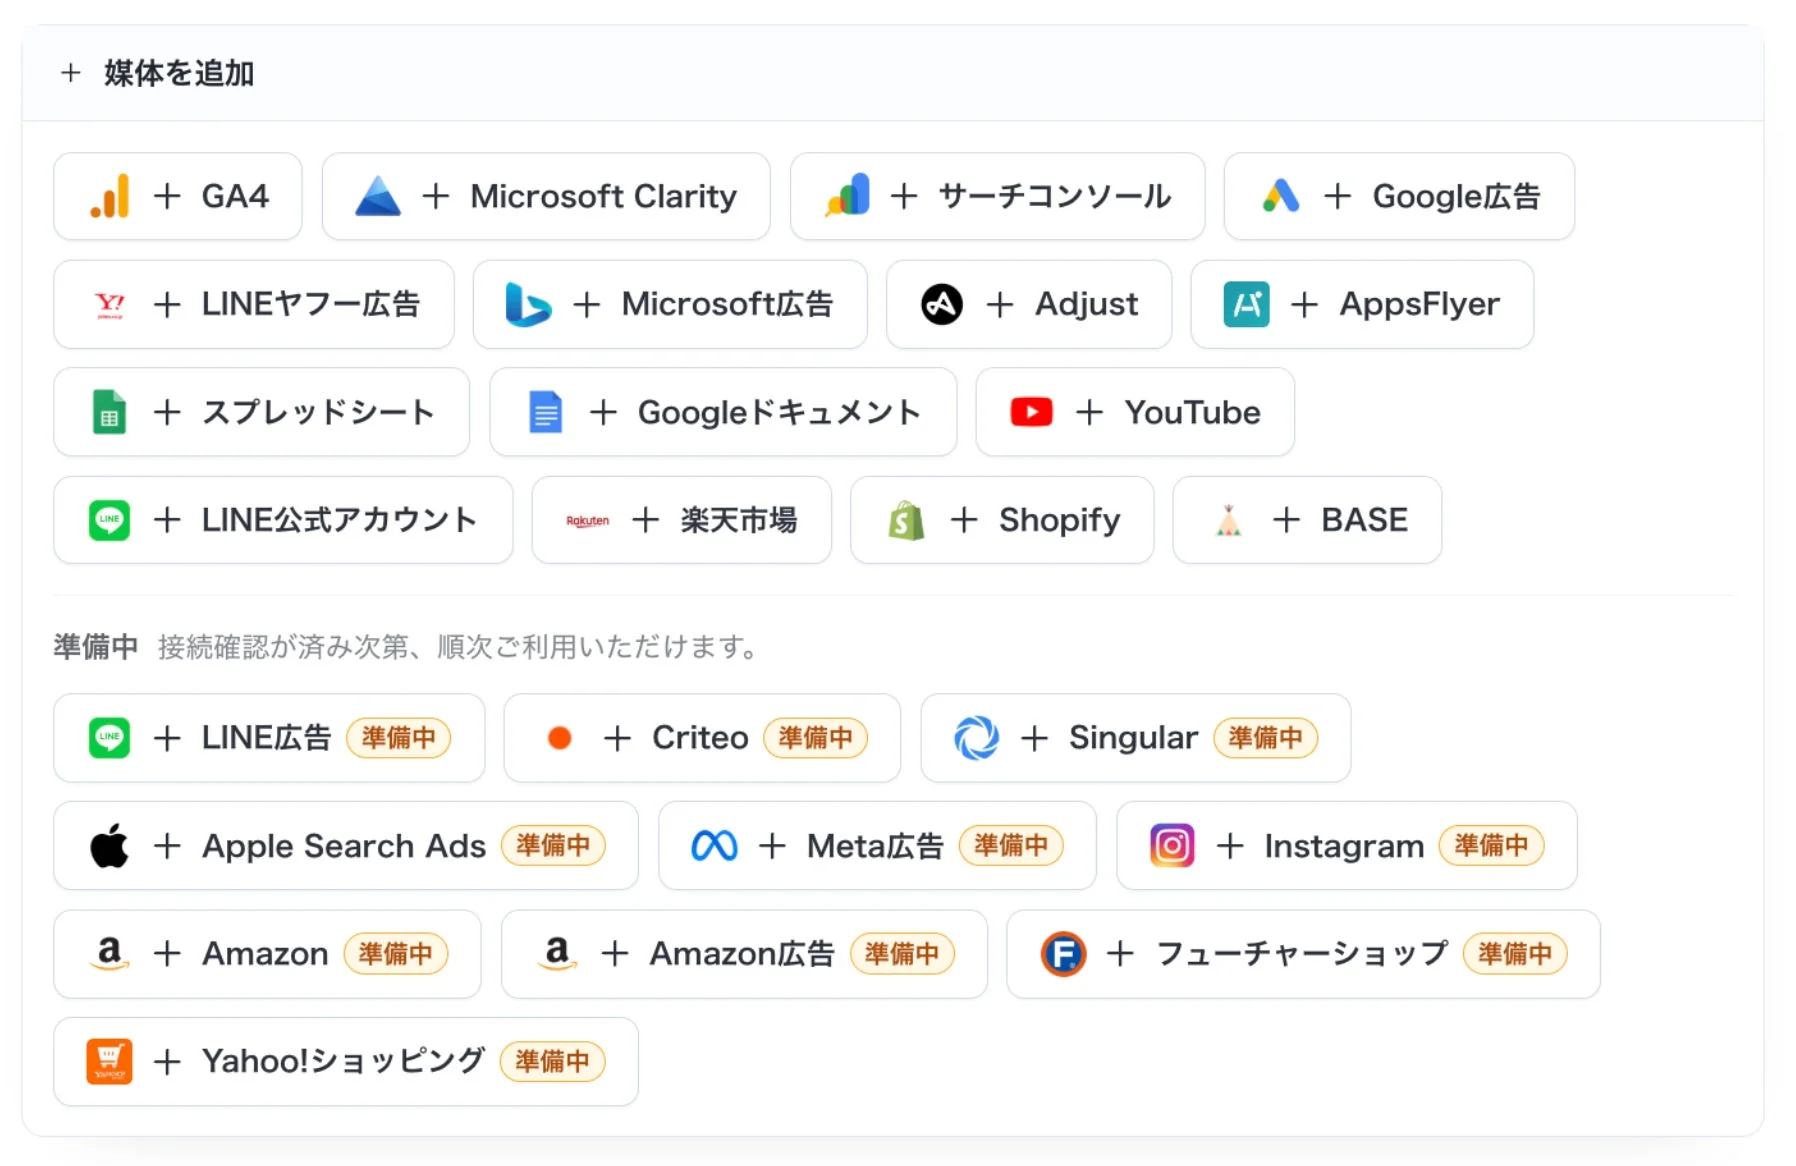
Task: Click the plus sign on the BASE card
Action: [1286, 520]
